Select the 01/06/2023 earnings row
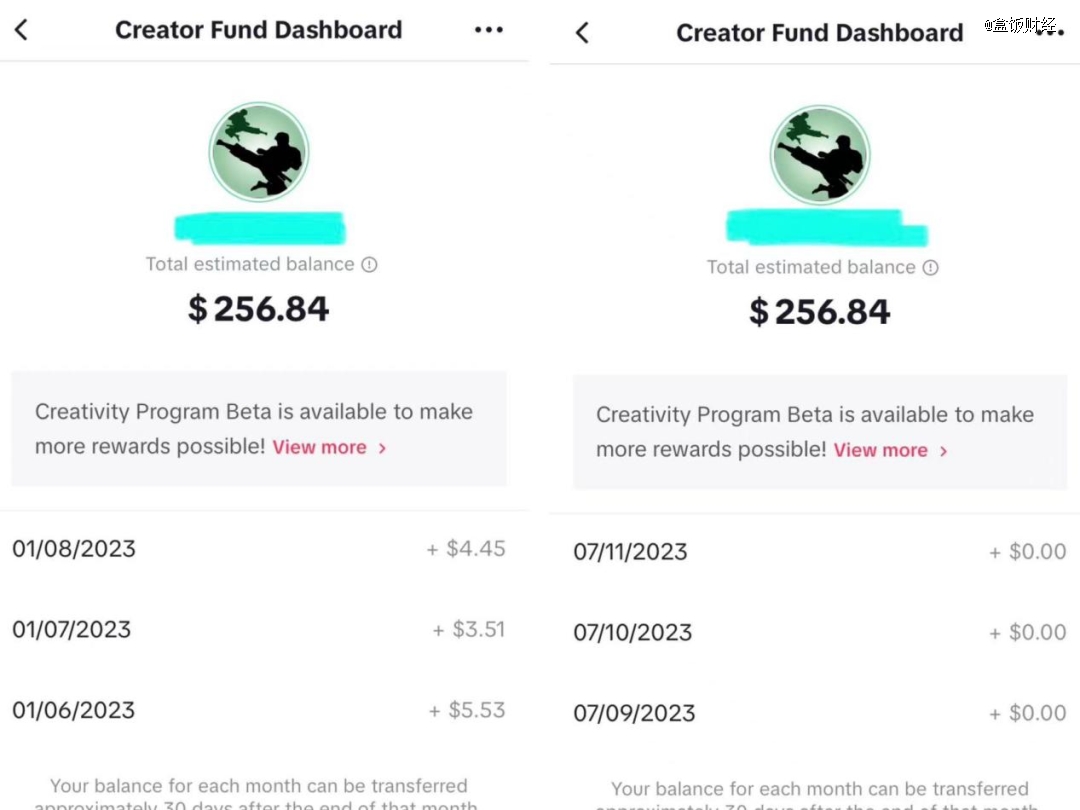This screenshot has height=810, width=1080. [259, 710]
